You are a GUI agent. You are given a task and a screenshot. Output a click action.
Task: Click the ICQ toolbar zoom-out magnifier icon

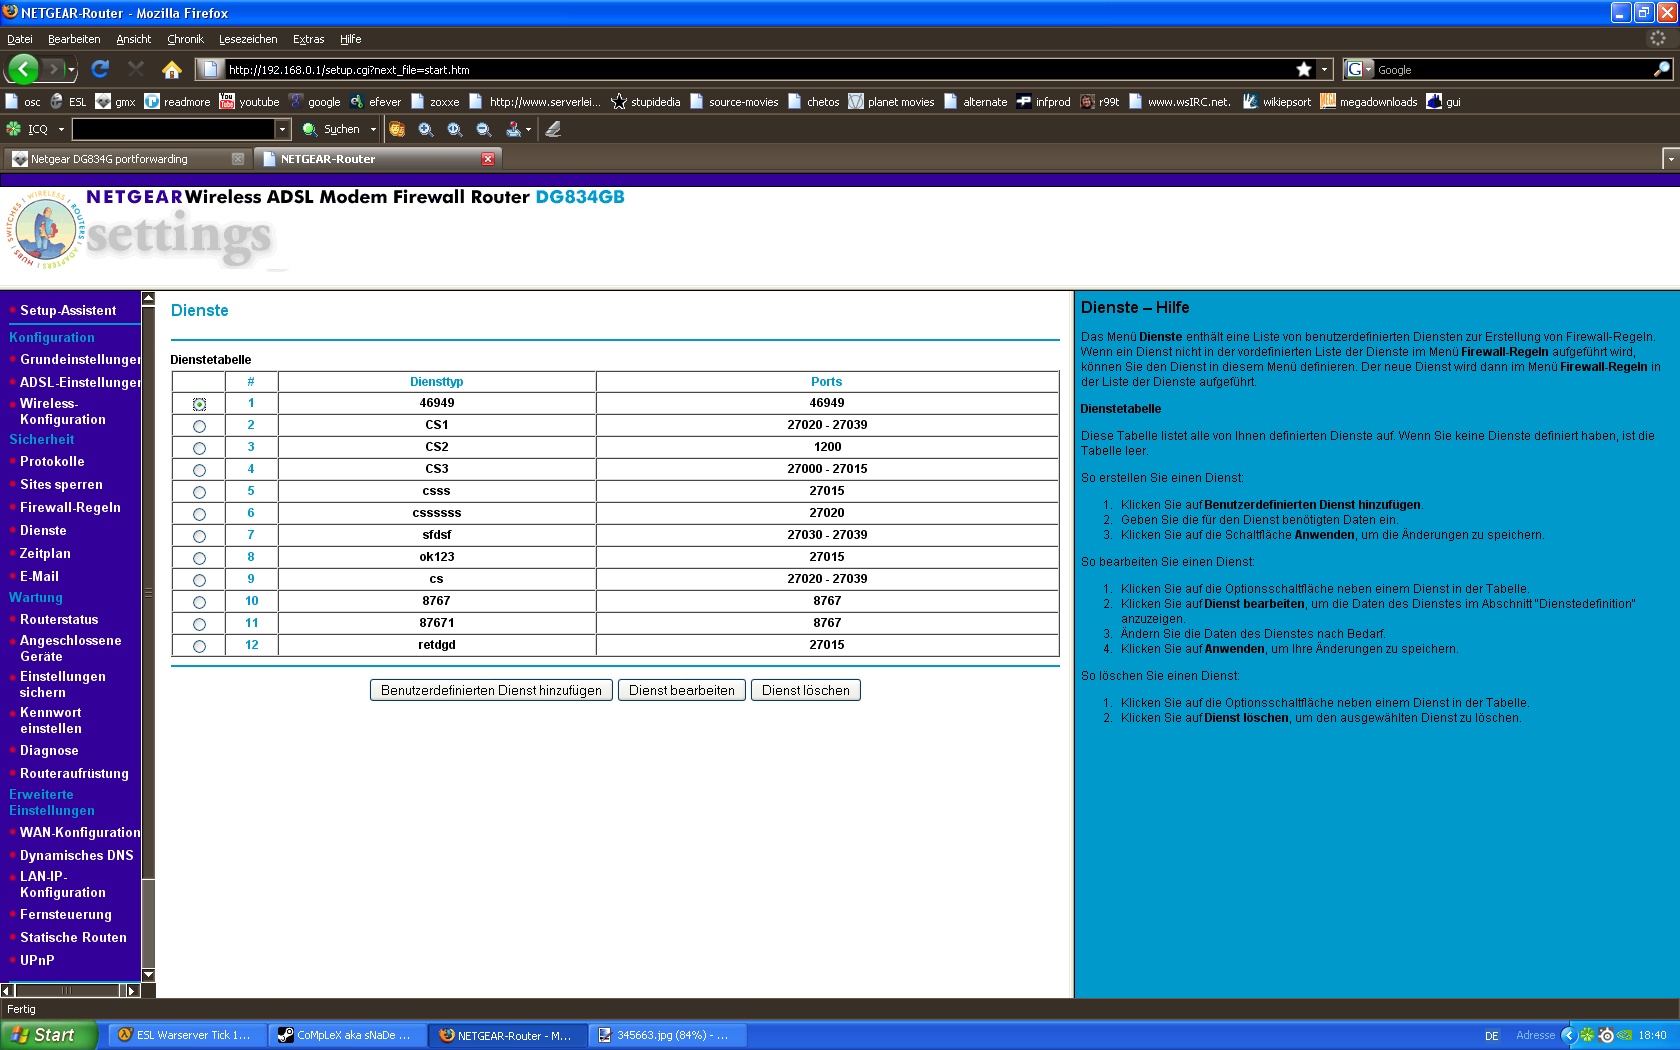click(484, 129)
